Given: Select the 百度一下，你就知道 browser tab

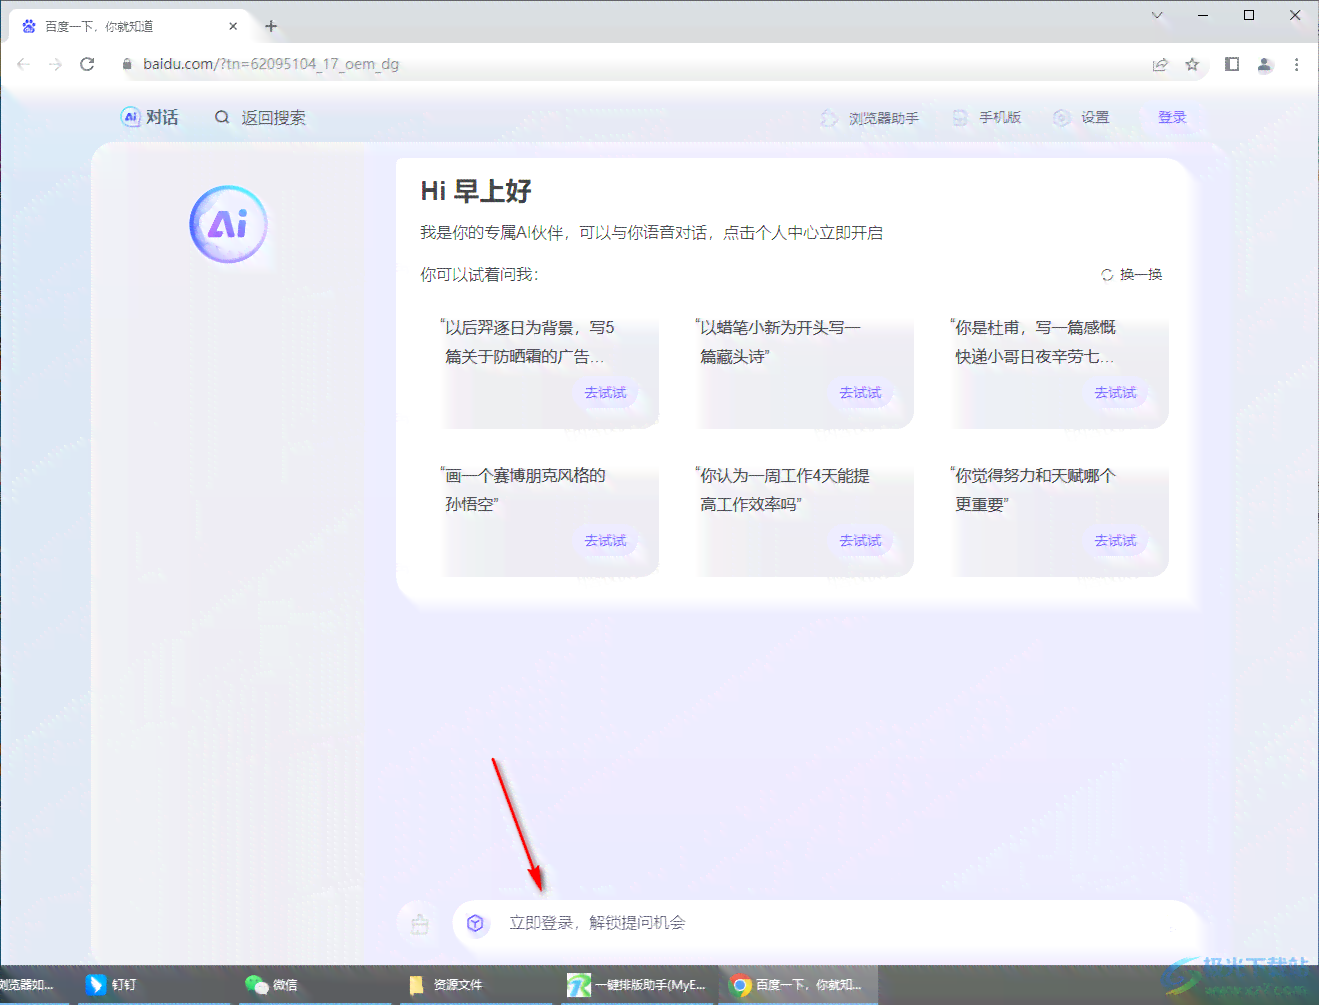Looking at the screenshot, I should [x=130, y=26].
